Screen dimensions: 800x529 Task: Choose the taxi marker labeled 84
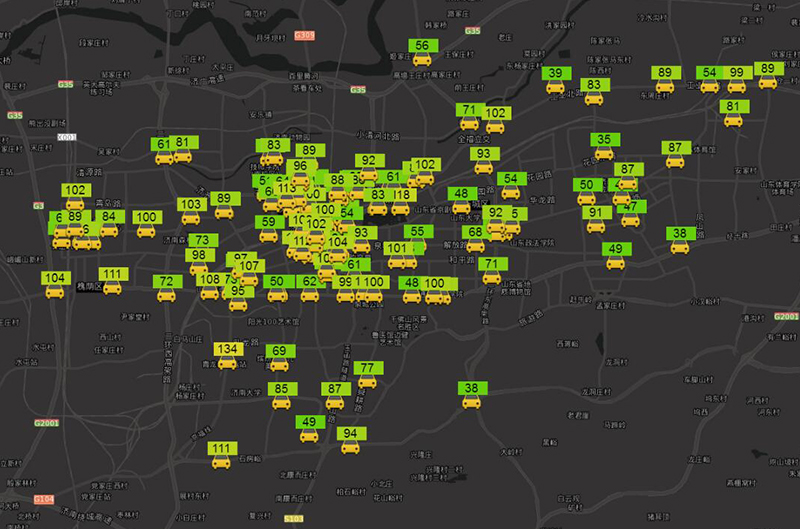coord(109,232)
